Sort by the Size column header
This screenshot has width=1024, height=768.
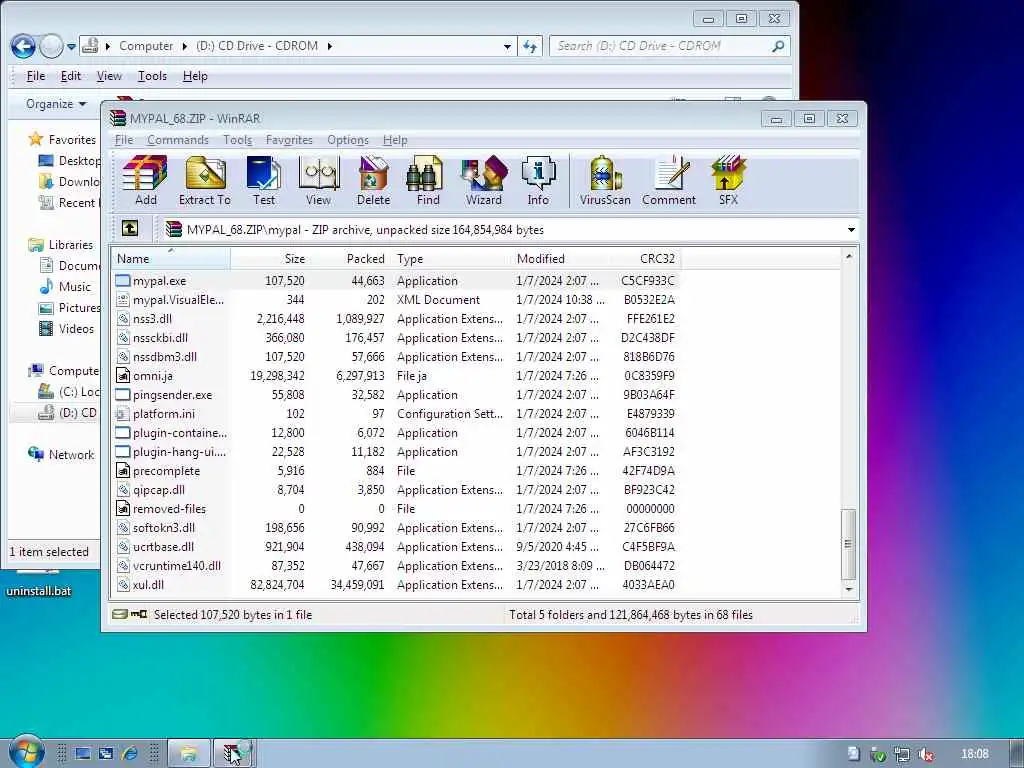[270, 259]
